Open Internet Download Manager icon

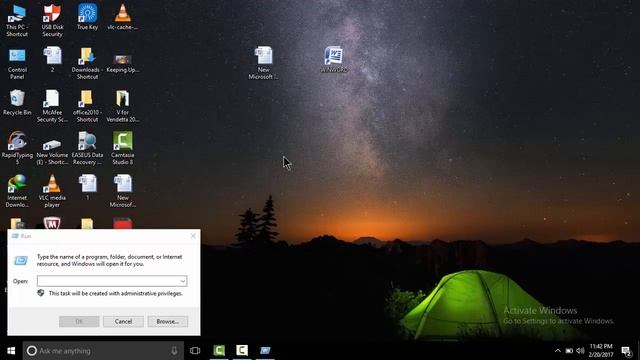point(17,191)
